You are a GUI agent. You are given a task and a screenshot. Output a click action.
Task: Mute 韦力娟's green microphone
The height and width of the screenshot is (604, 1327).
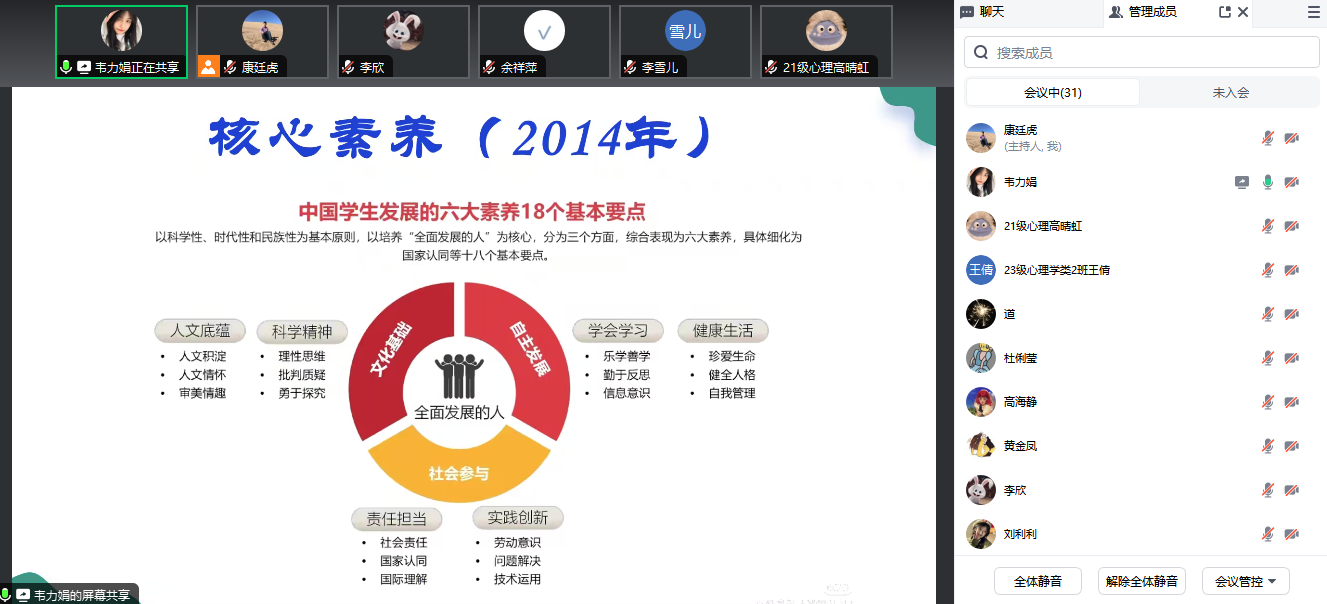pos(1268,182)
